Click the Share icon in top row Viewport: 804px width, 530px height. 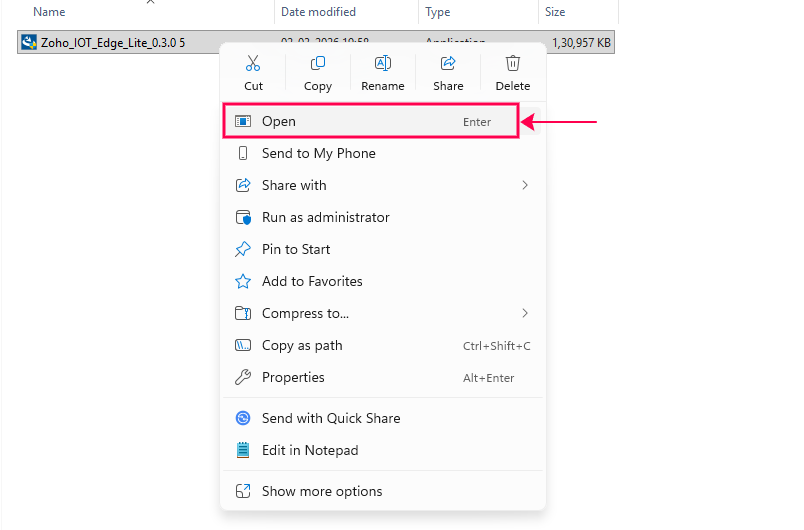click(x=448, y=63)
